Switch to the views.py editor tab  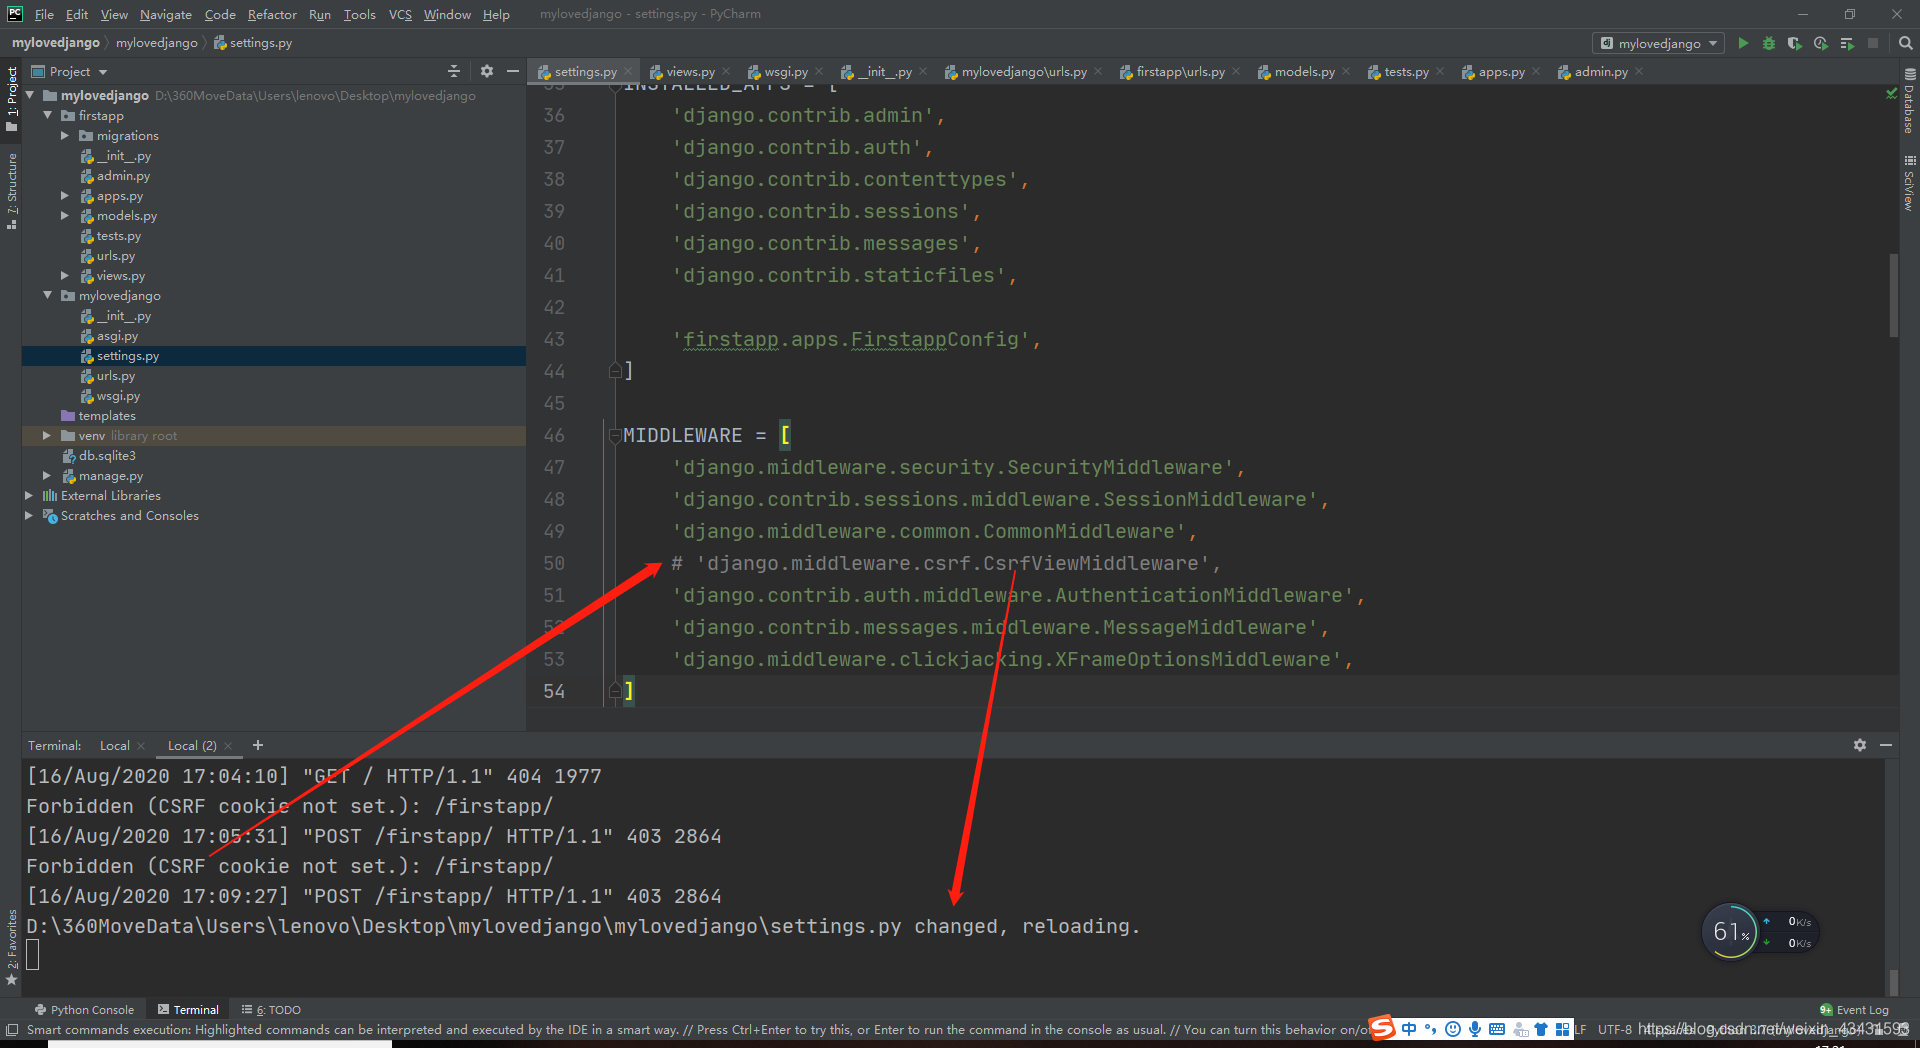pos(690,72)
